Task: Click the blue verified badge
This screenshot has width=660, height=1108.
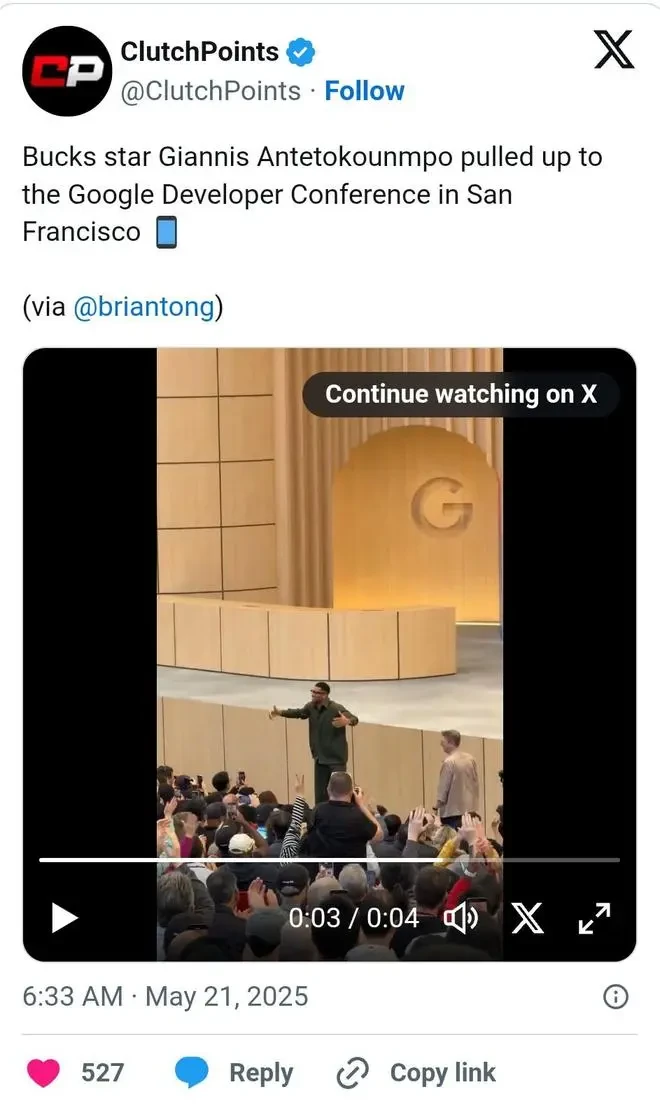Action: 301,52
